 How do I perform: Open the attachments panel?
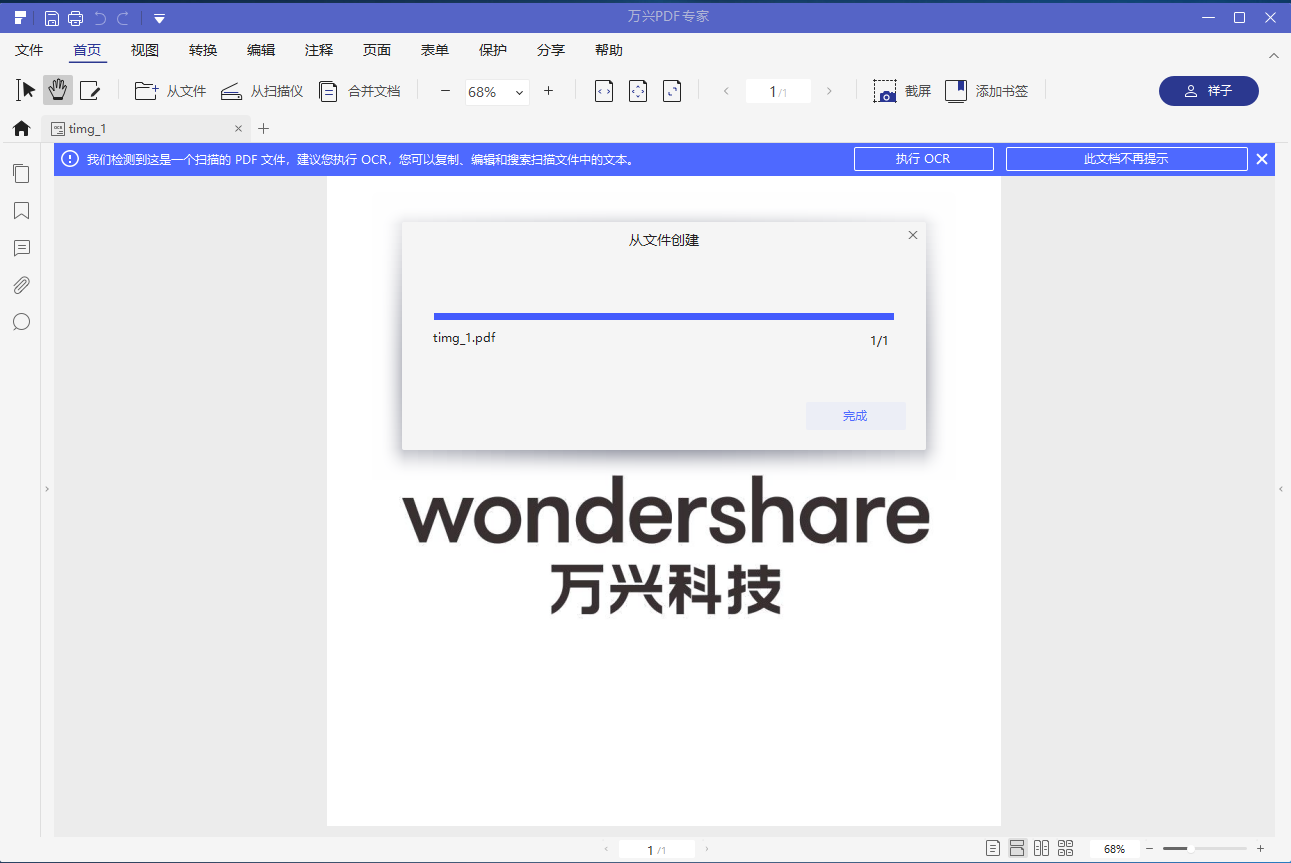click(21, 285)
